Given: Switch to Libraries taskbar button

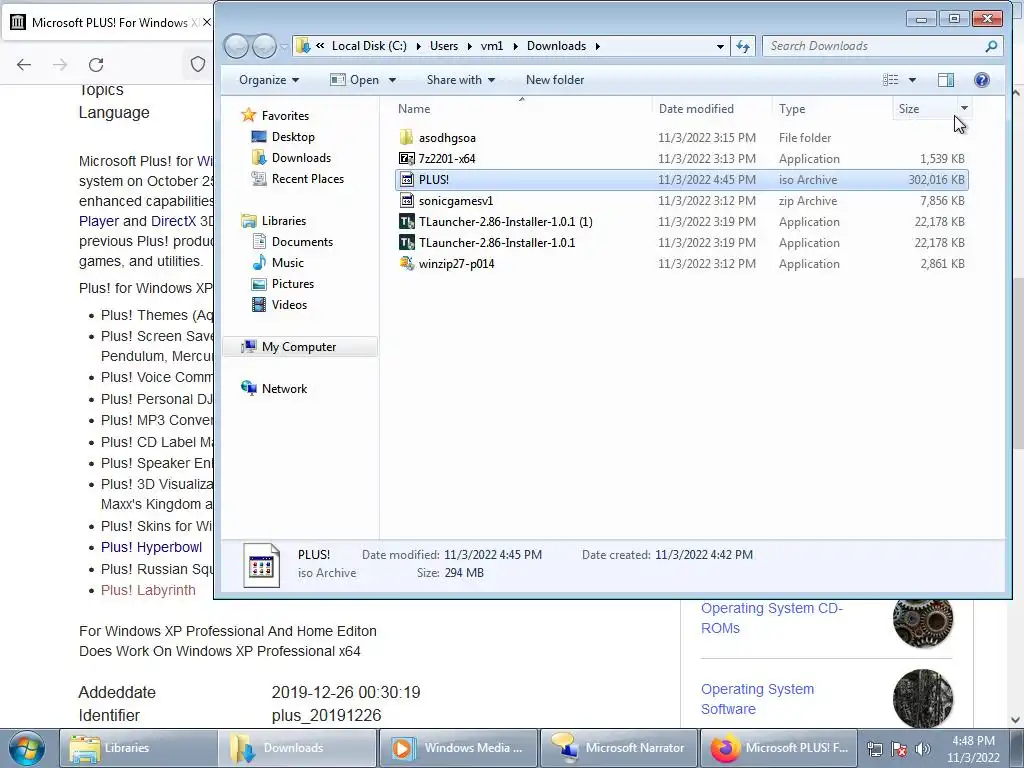Looking at the screenshot, I should (138, 748).
